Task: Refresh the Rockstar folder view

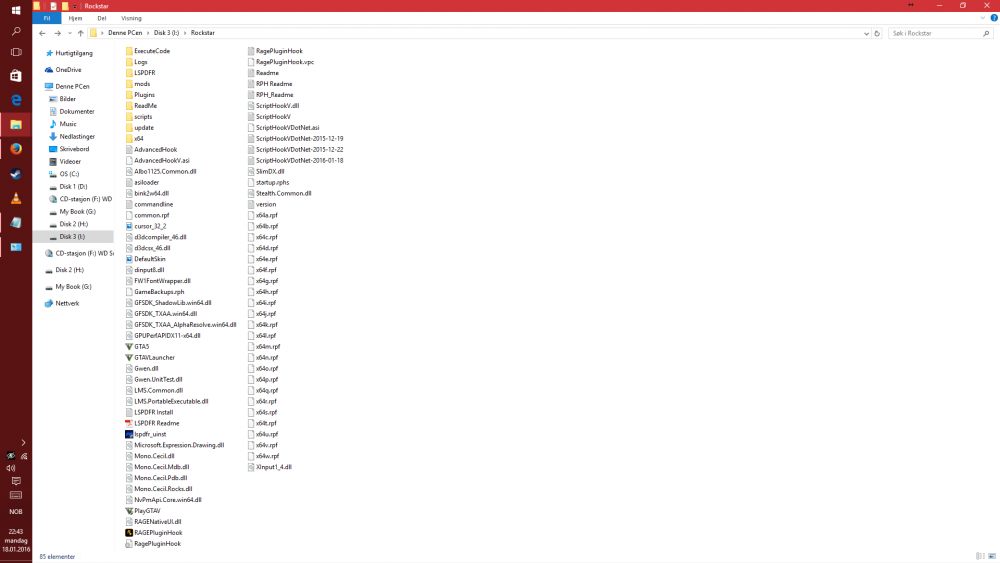Action: click(877, 33)
